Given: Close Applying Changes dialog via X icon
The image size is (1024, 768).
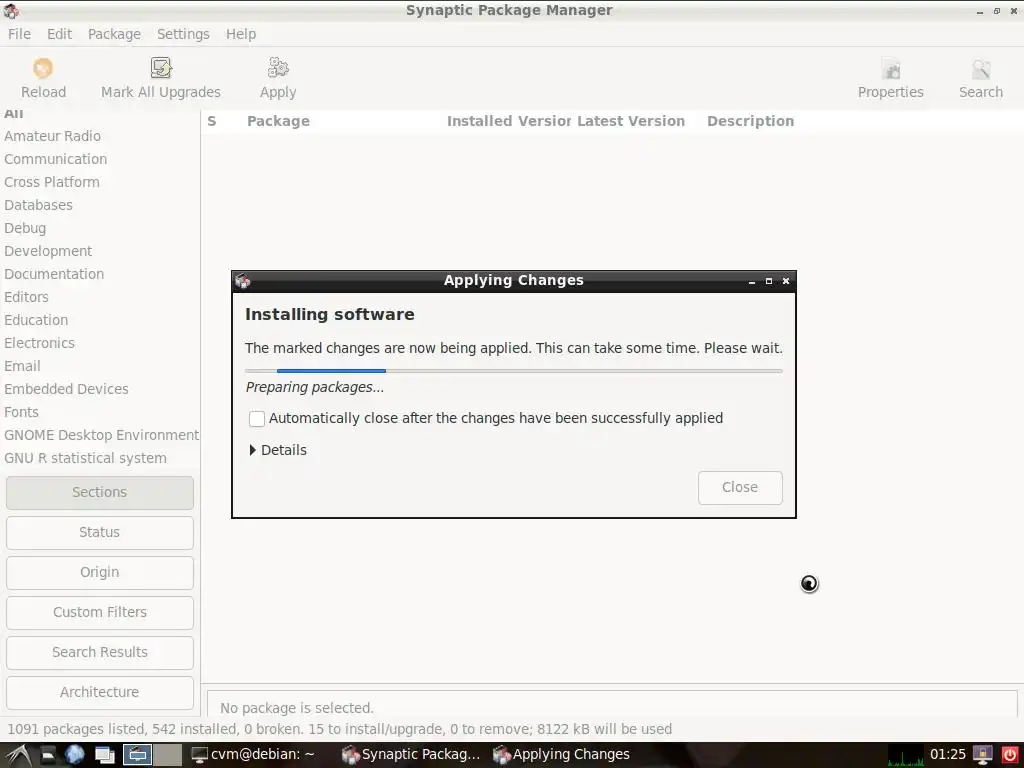Looking at the screenshot, I should coord(786,281).
